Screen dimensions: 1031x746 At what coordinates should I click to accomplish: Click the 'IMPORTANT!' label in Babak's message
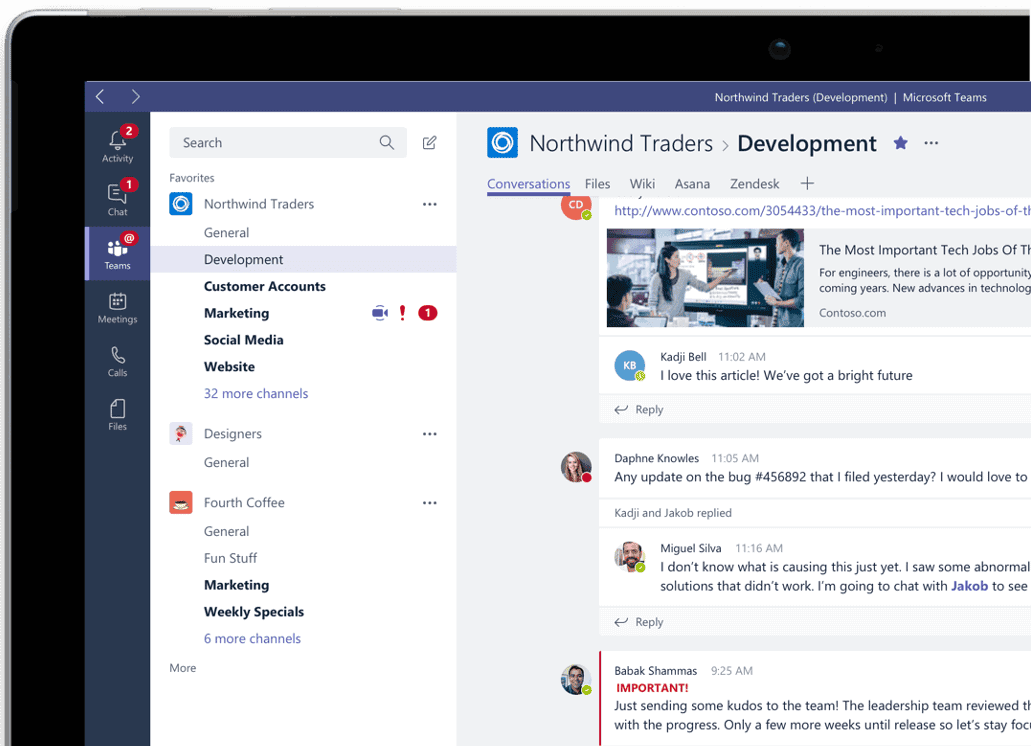click(652, 688)
